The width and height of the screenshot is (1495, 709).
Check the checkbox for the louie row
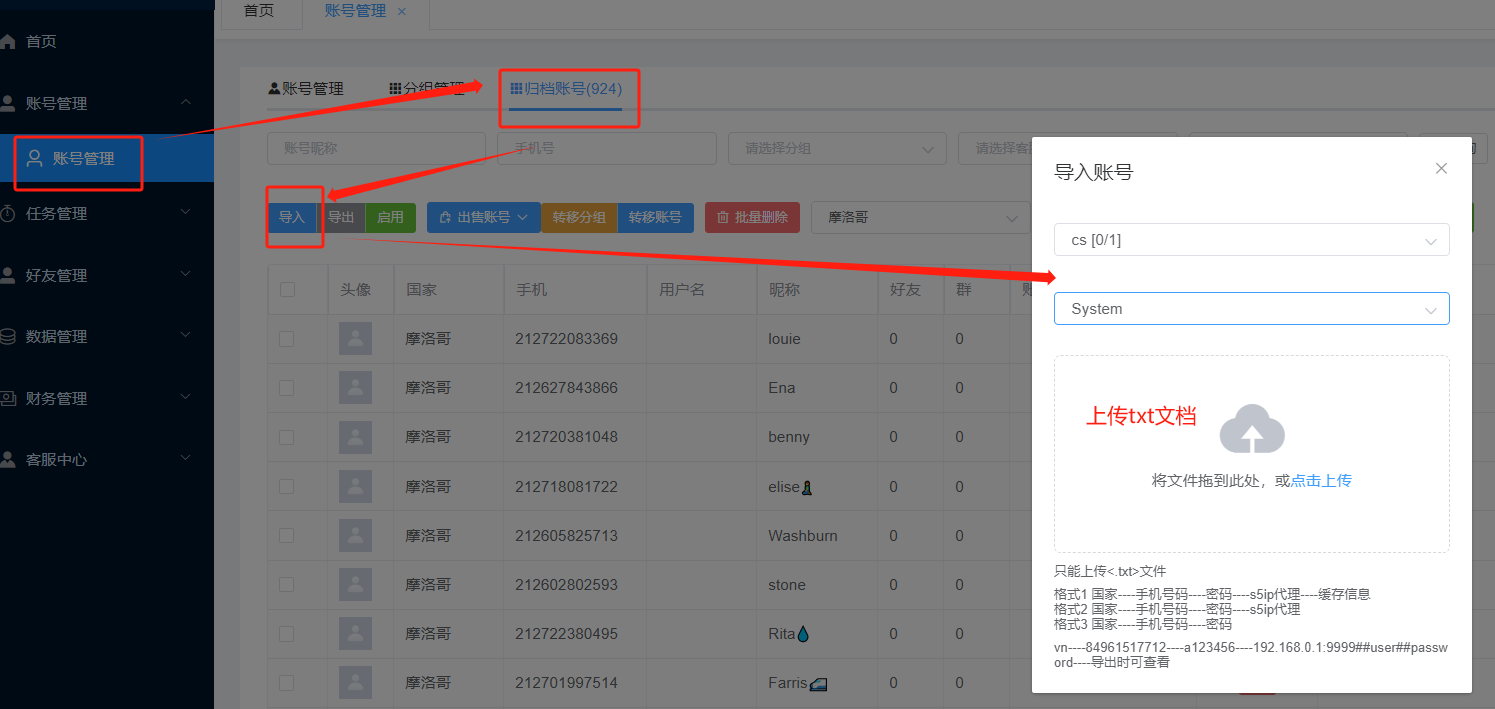(x=287, y=339)
